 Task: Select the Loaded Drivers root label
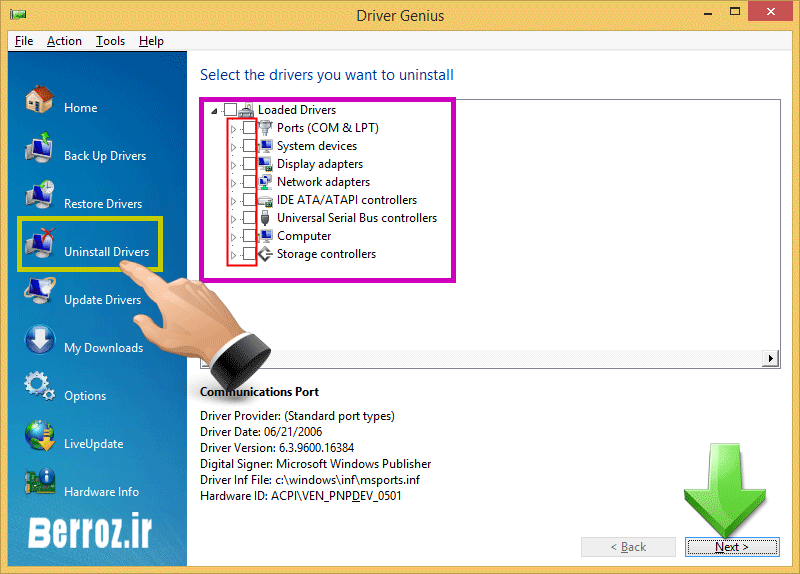(x=297, y=110)
